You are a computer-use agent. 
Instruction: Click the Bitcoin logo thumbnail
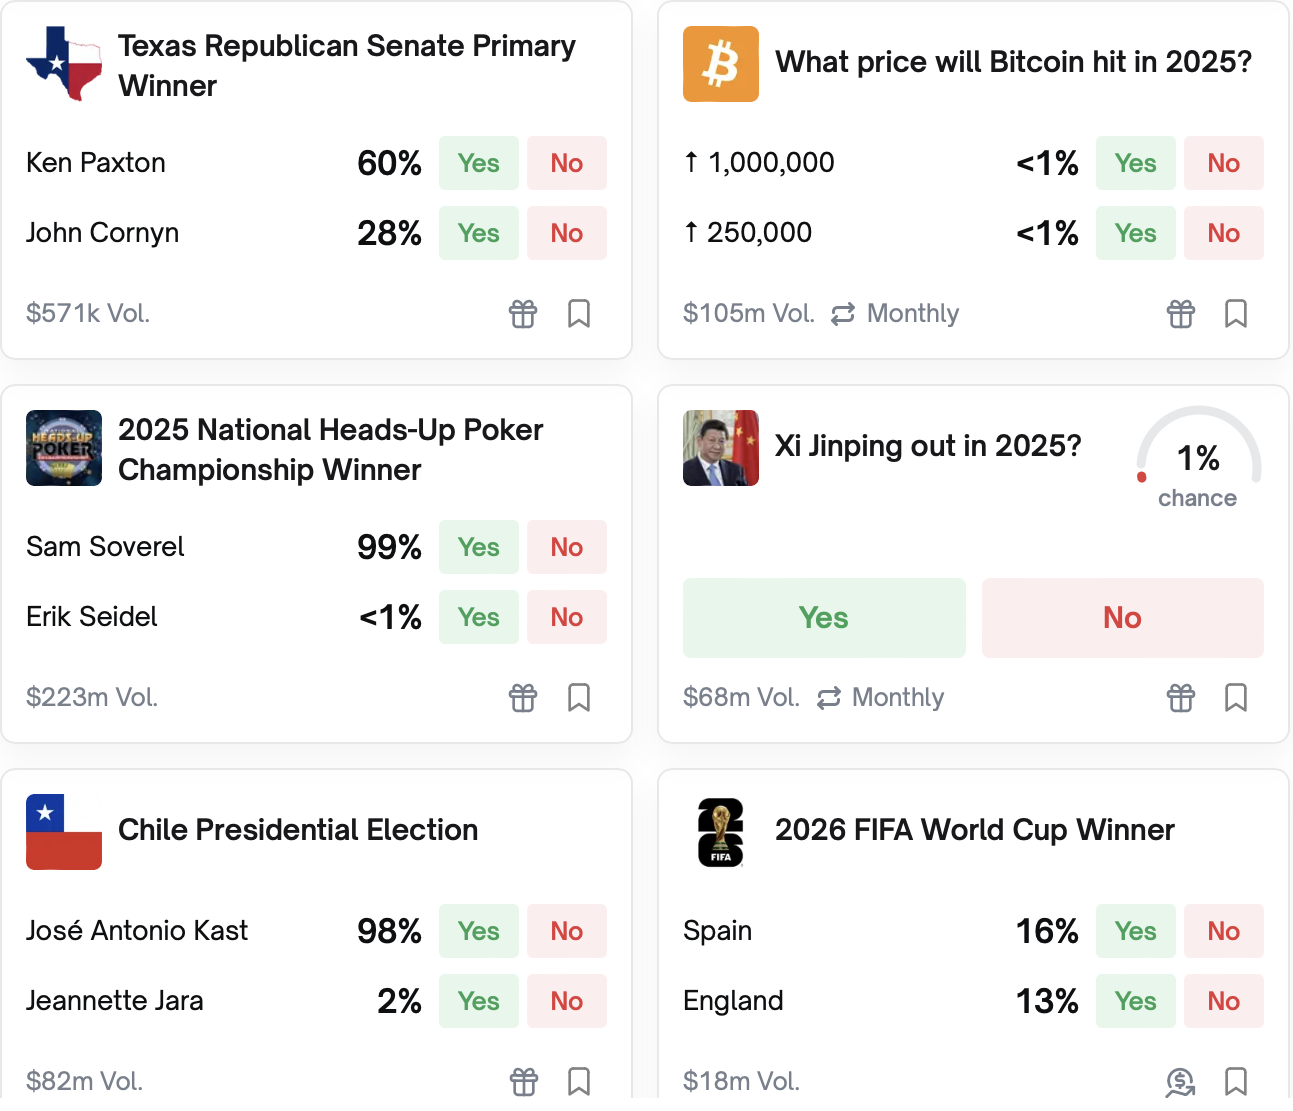coord(720,64)
